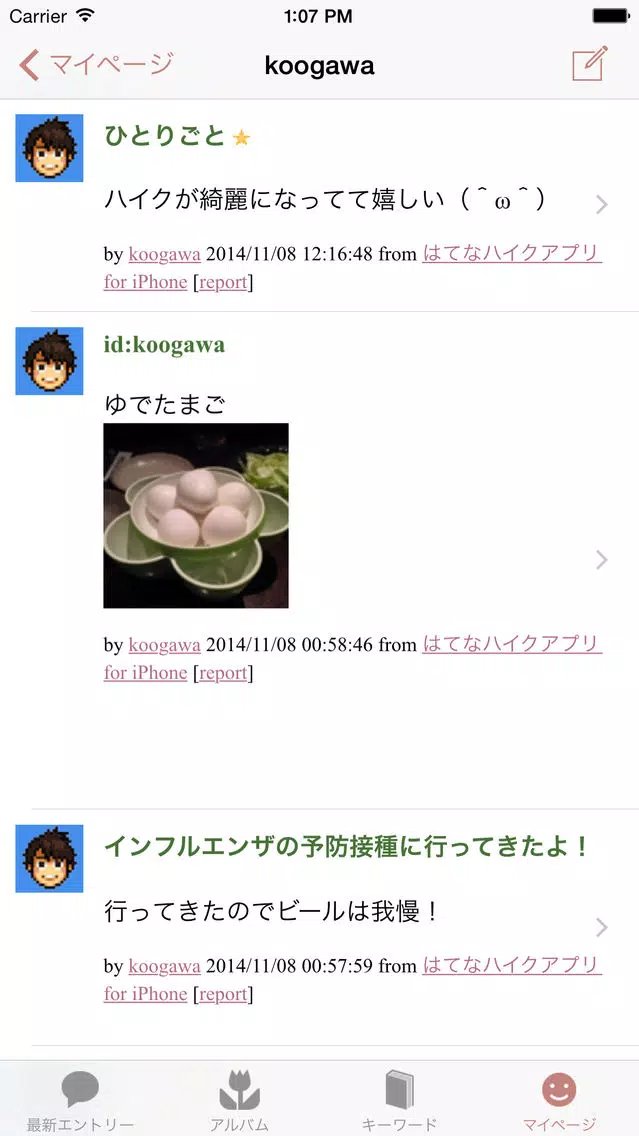Expand the ハイクが綺麗 post via chevron
Screen dimensions: 639x1136
pos(601,205)
